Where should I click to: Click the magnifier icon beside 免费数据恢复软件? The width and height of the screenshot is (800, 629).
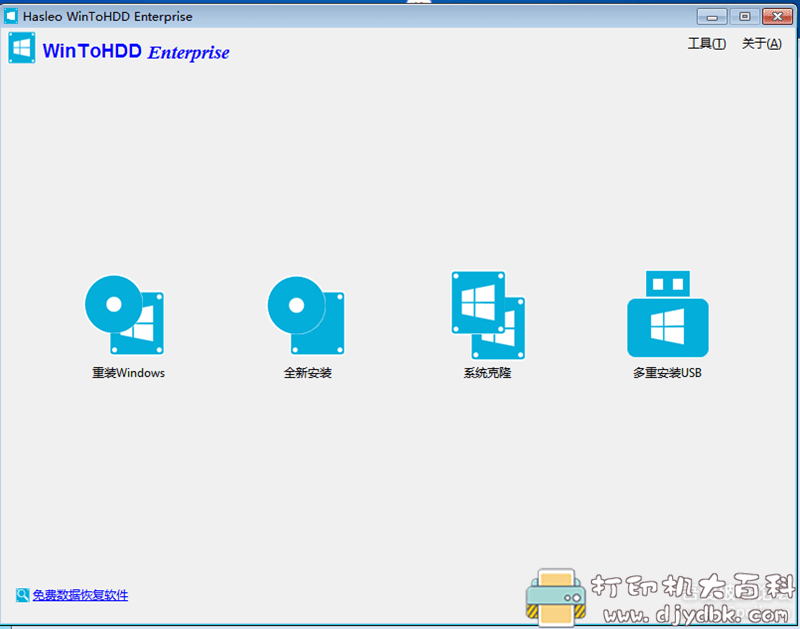[x=22, y=595]
